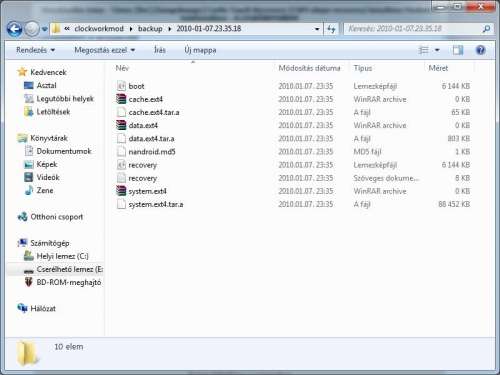Select the system.ext4 WinRAR archive
Image resolution: width=500 pixels, height=375 pixels.
pos(147,191)
